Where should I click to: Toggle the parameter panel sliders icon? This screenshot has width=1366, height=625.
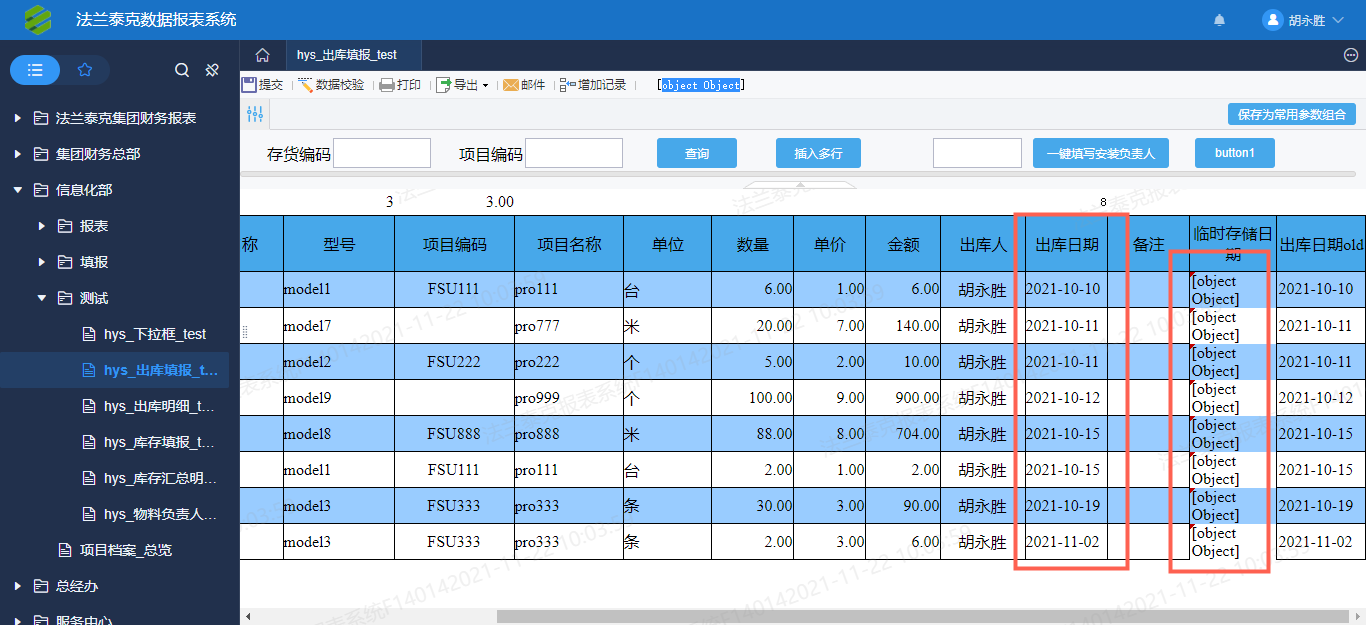(255, 114)
